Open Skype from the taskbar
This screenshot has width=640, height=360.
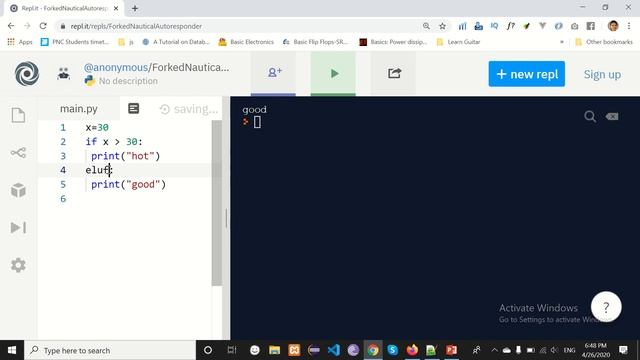point(393,350)
